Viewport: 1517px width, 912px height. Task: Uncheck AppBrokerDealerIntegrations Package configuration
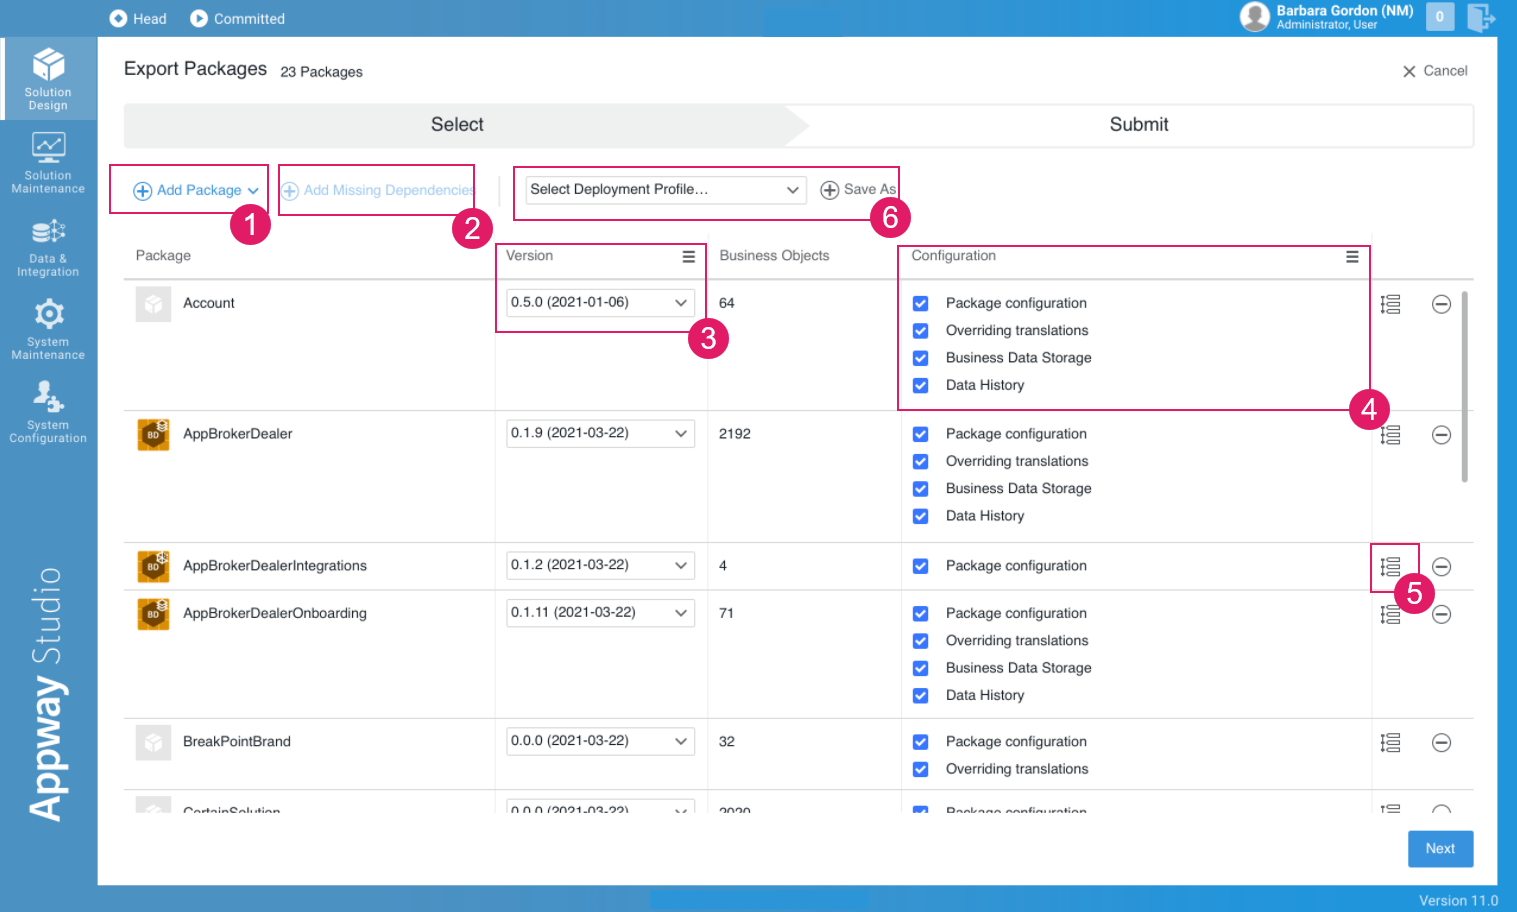click(x=920, y=567)
